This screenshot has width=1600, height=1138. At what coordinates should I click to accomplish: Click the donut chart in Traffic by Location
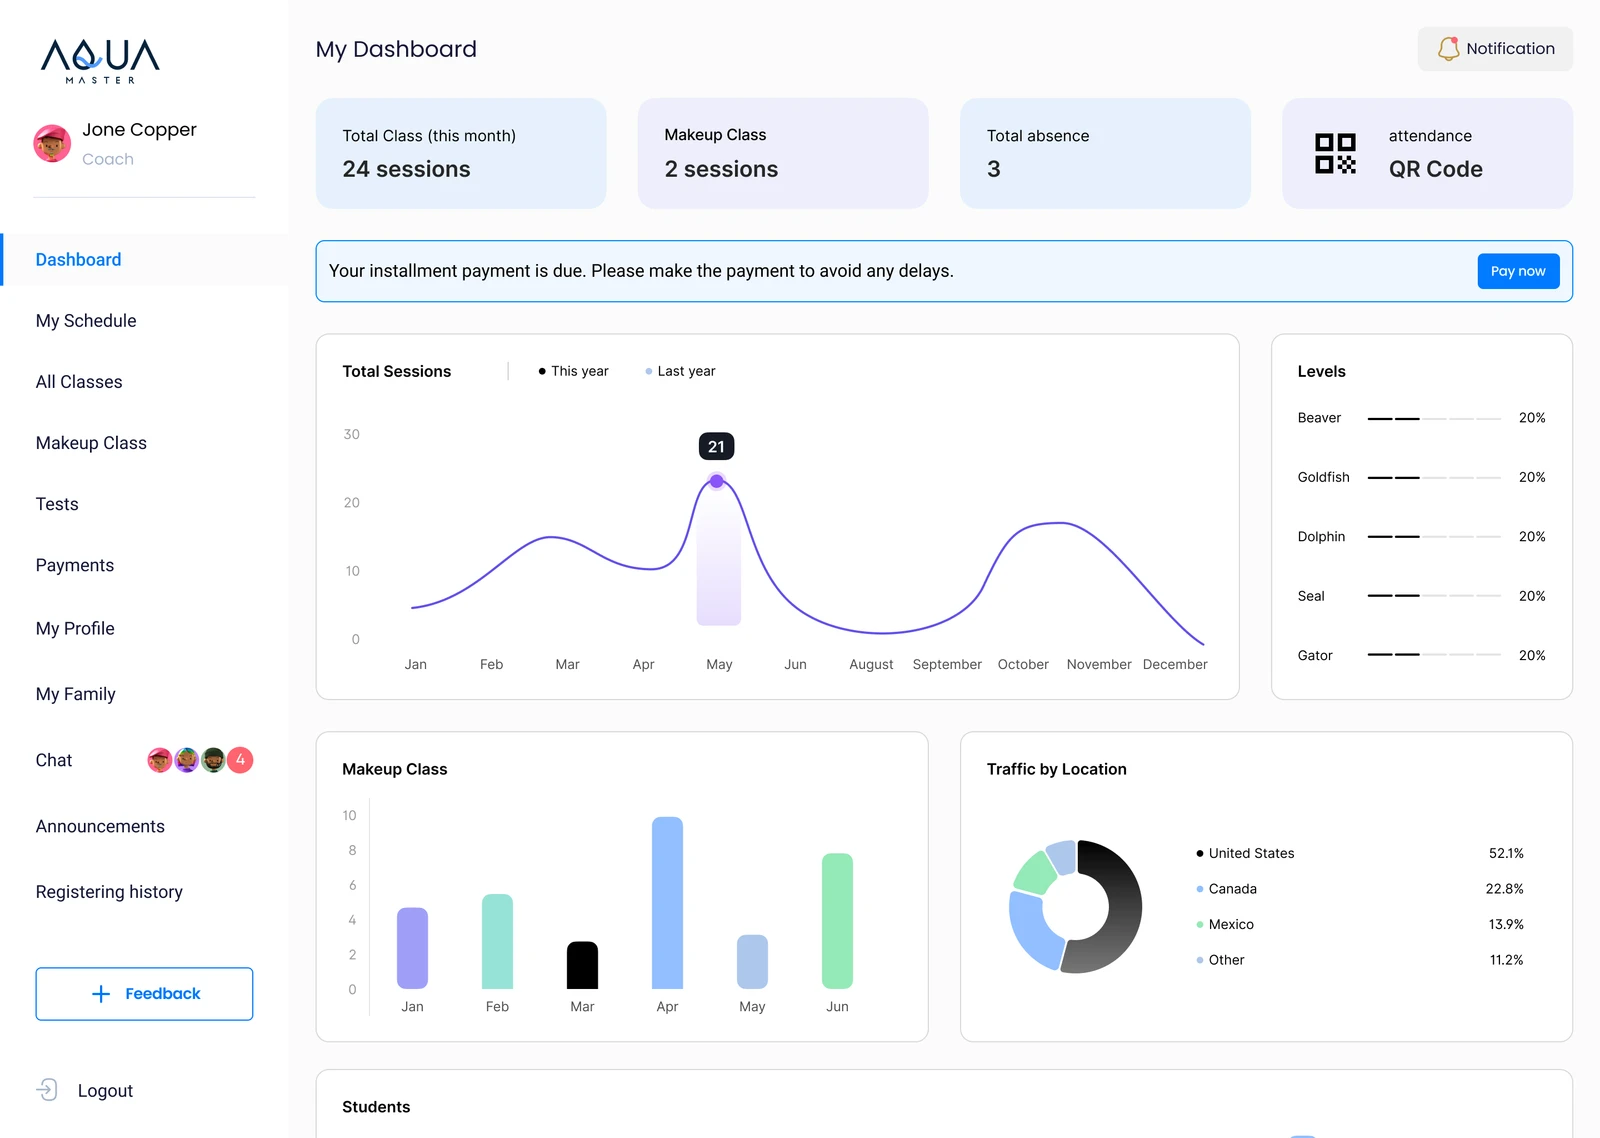click(1075, 906)
